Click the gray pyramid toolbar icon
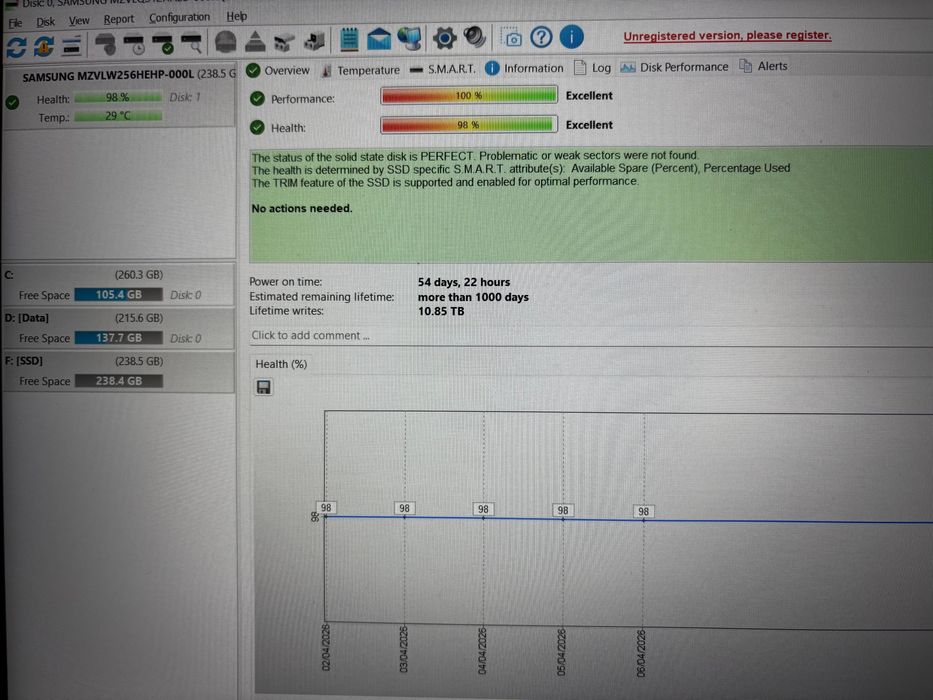 (x=255, y=41)
